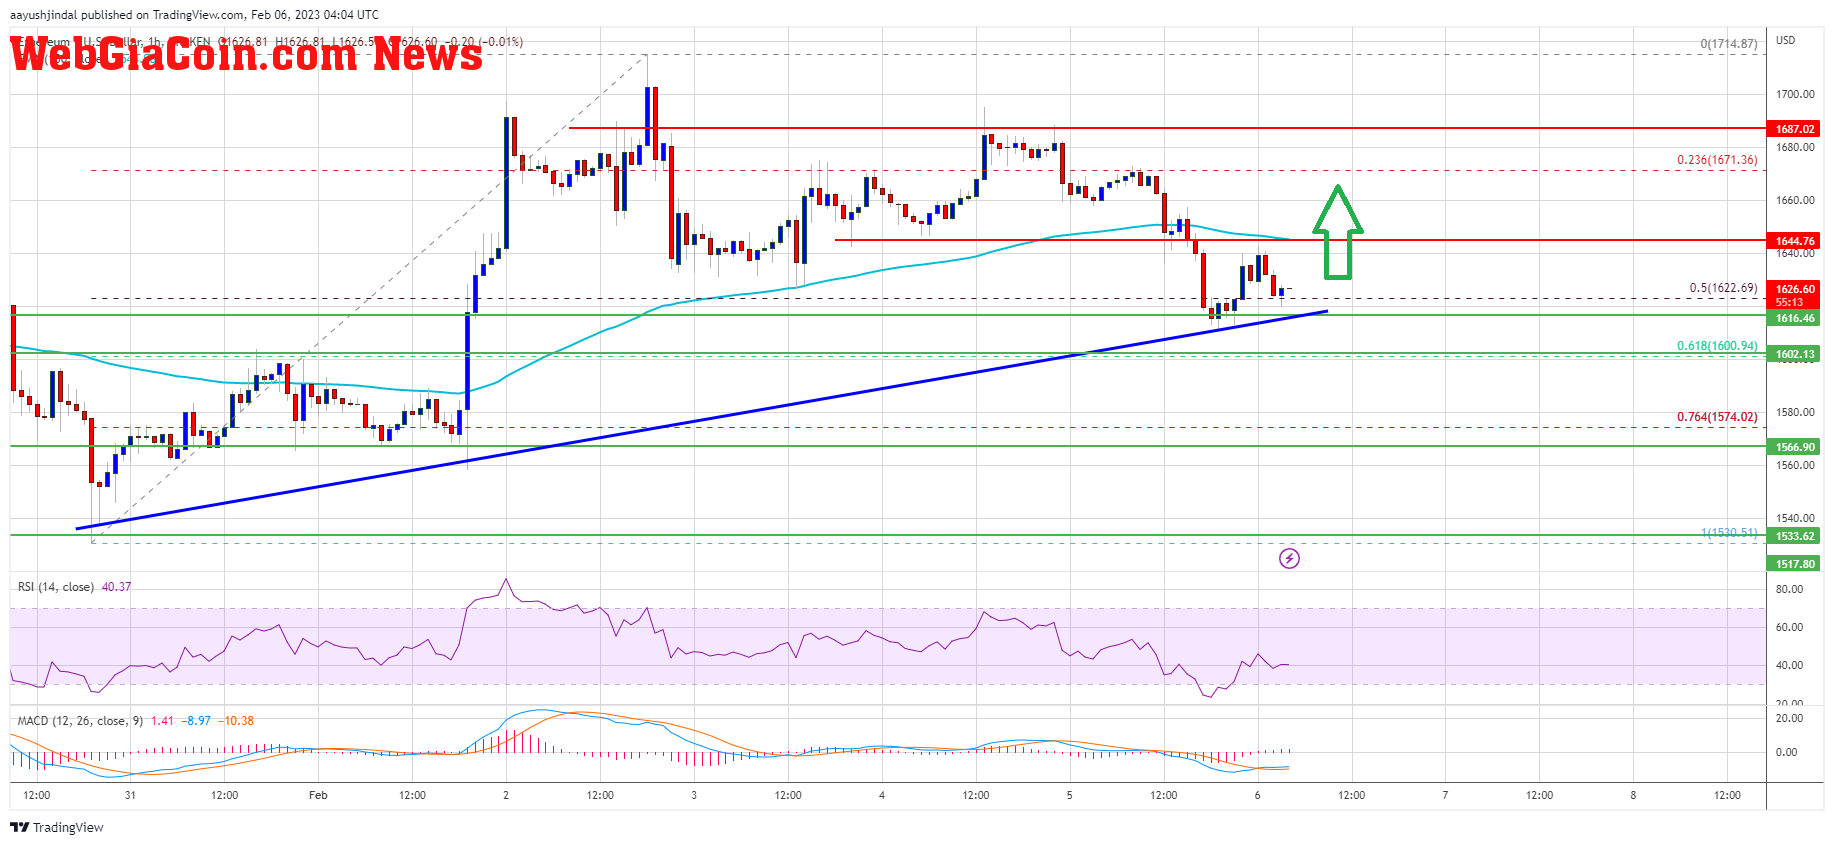Click the MACD line value -8.97
The image size is (1834, 845).
click(x=196, y=721)
